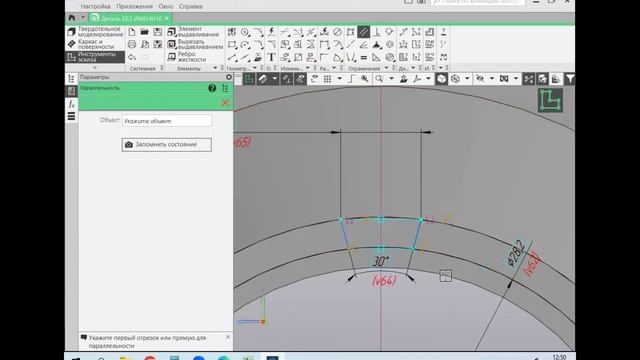The height and width of the screenshot is (360, 640).
Task: Open the Окно menu
Action: pyautogui.click(x=166, y=7)
